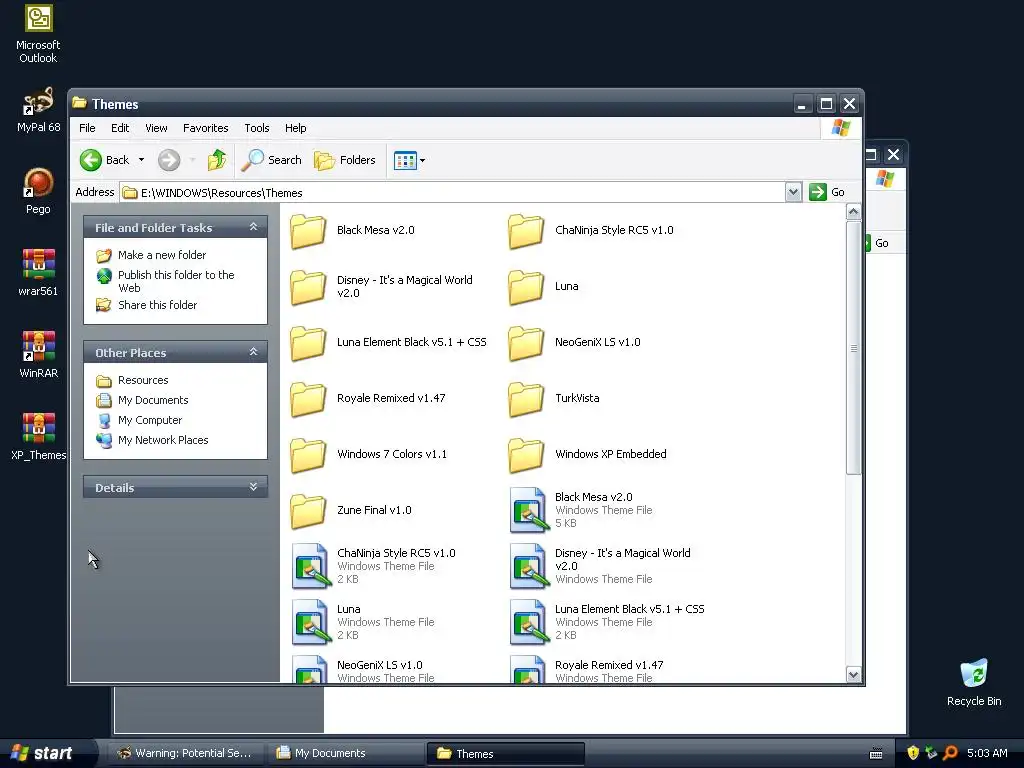
Task: Open the Edit menu
Action: click(x=120, y=128)
